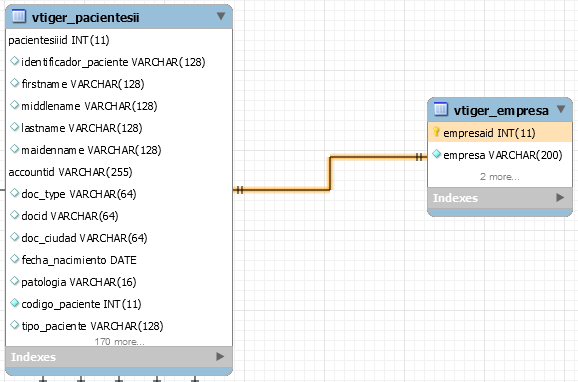Click diamond icon beside doc_ciudad column
The width and height of the screenshot is (578, 382).
click(x=14, y=237)
